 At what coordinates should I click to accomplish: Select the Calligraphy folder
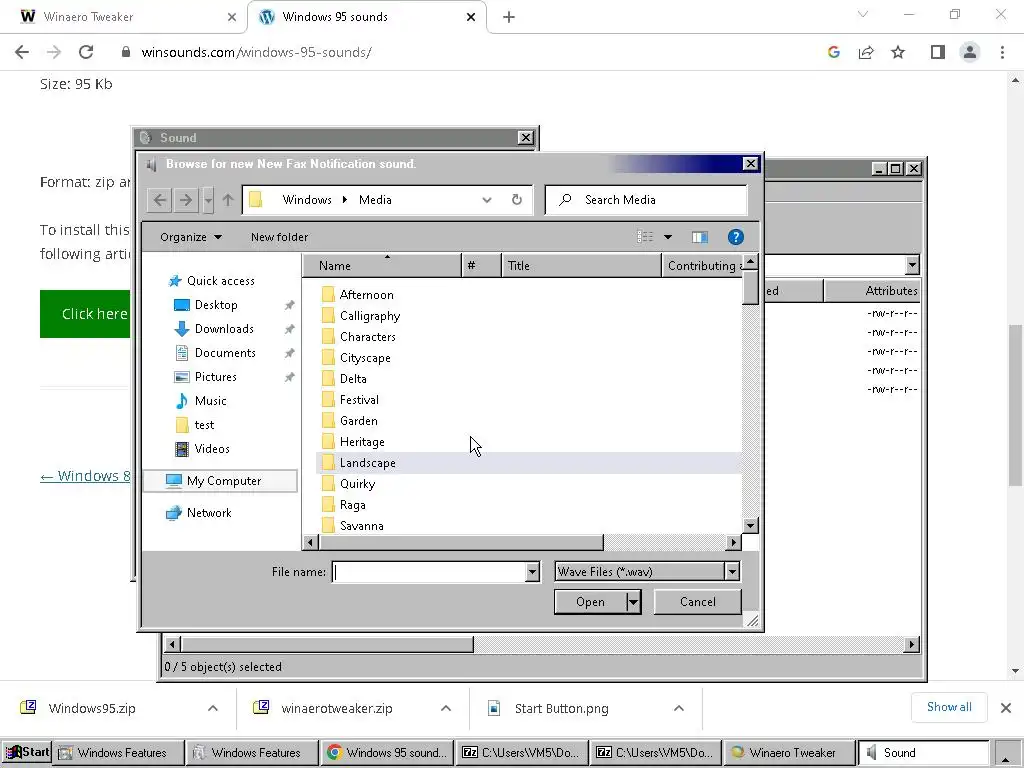coord(370,316)
